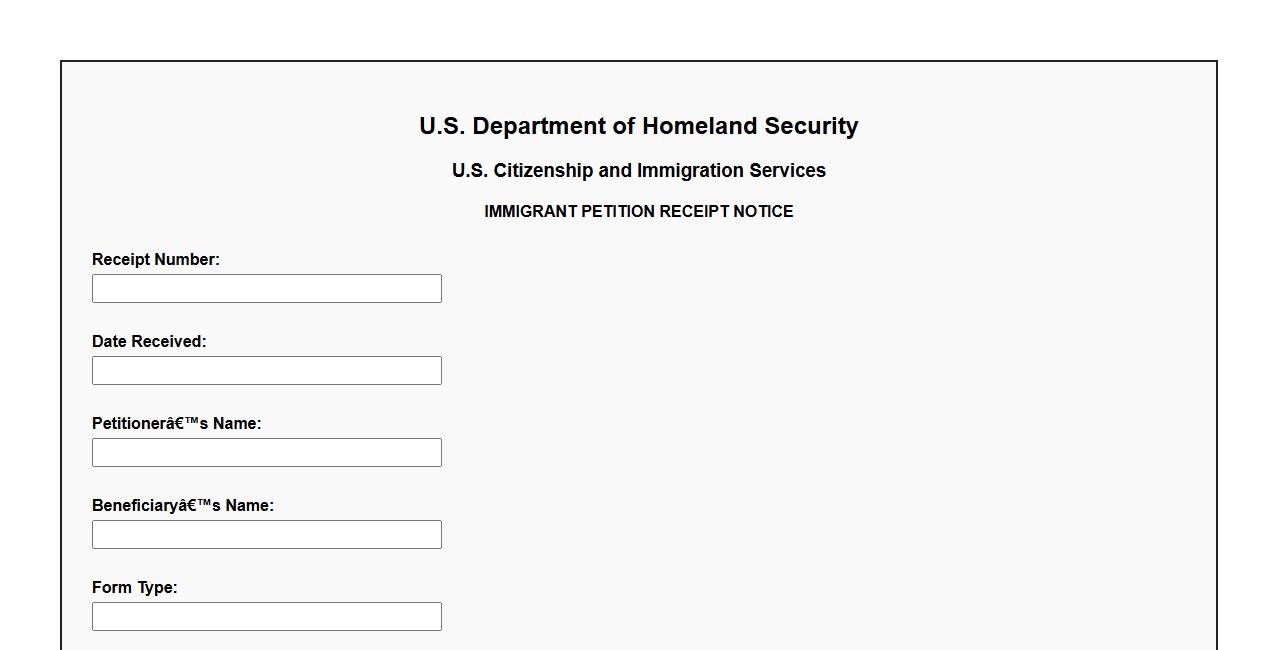Click the "Form Type:" label

(134, 588)
